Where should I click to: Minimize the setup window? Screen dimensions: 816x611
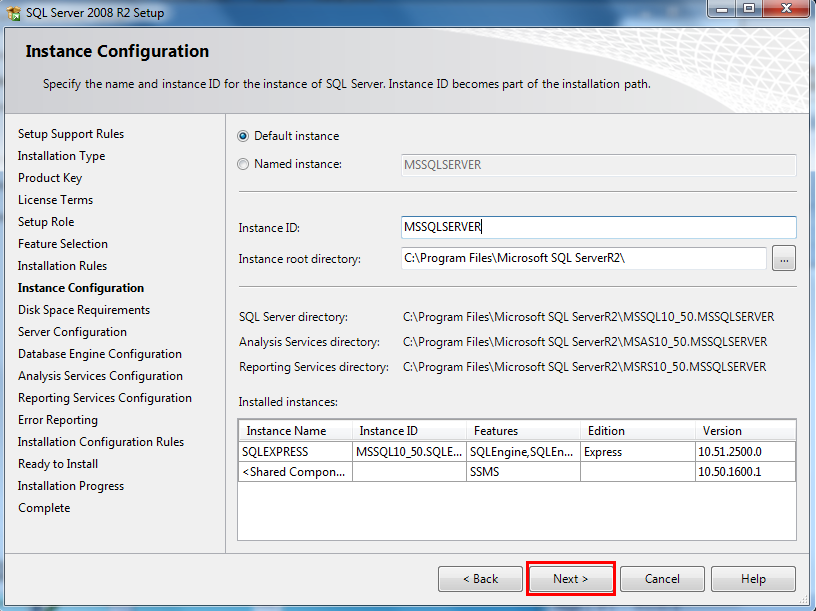coord(721,9)
